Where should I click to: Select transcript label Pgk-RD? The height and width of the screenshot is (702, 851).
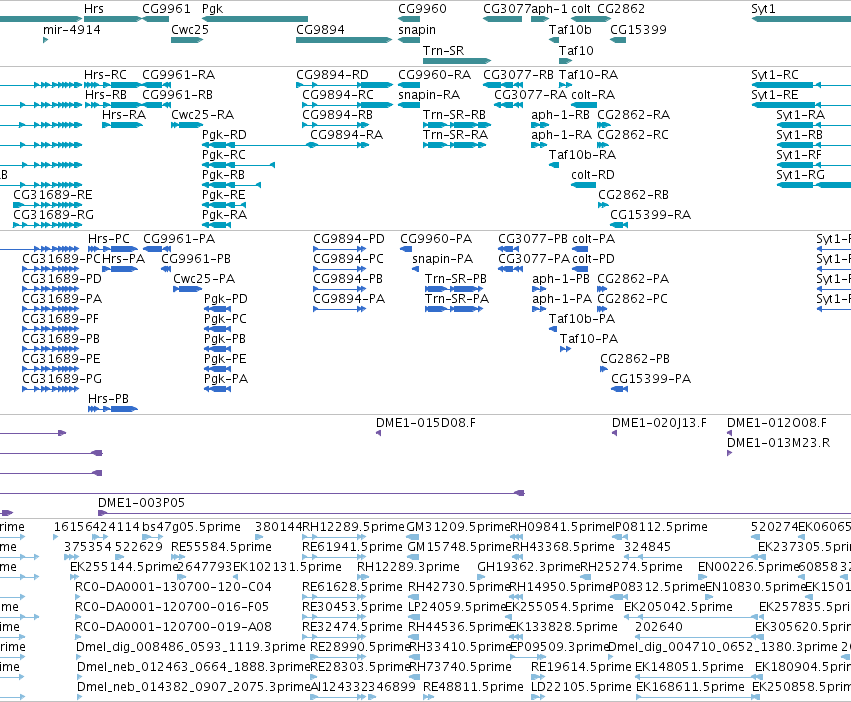pyautogui.click(x=224, y=135)
